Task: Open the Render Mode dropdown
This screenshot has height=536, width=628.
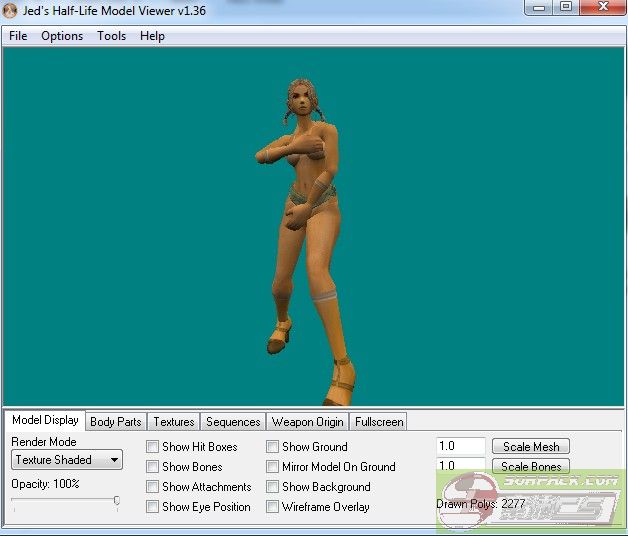Action: pyautogui.click(x=67, y=459)
